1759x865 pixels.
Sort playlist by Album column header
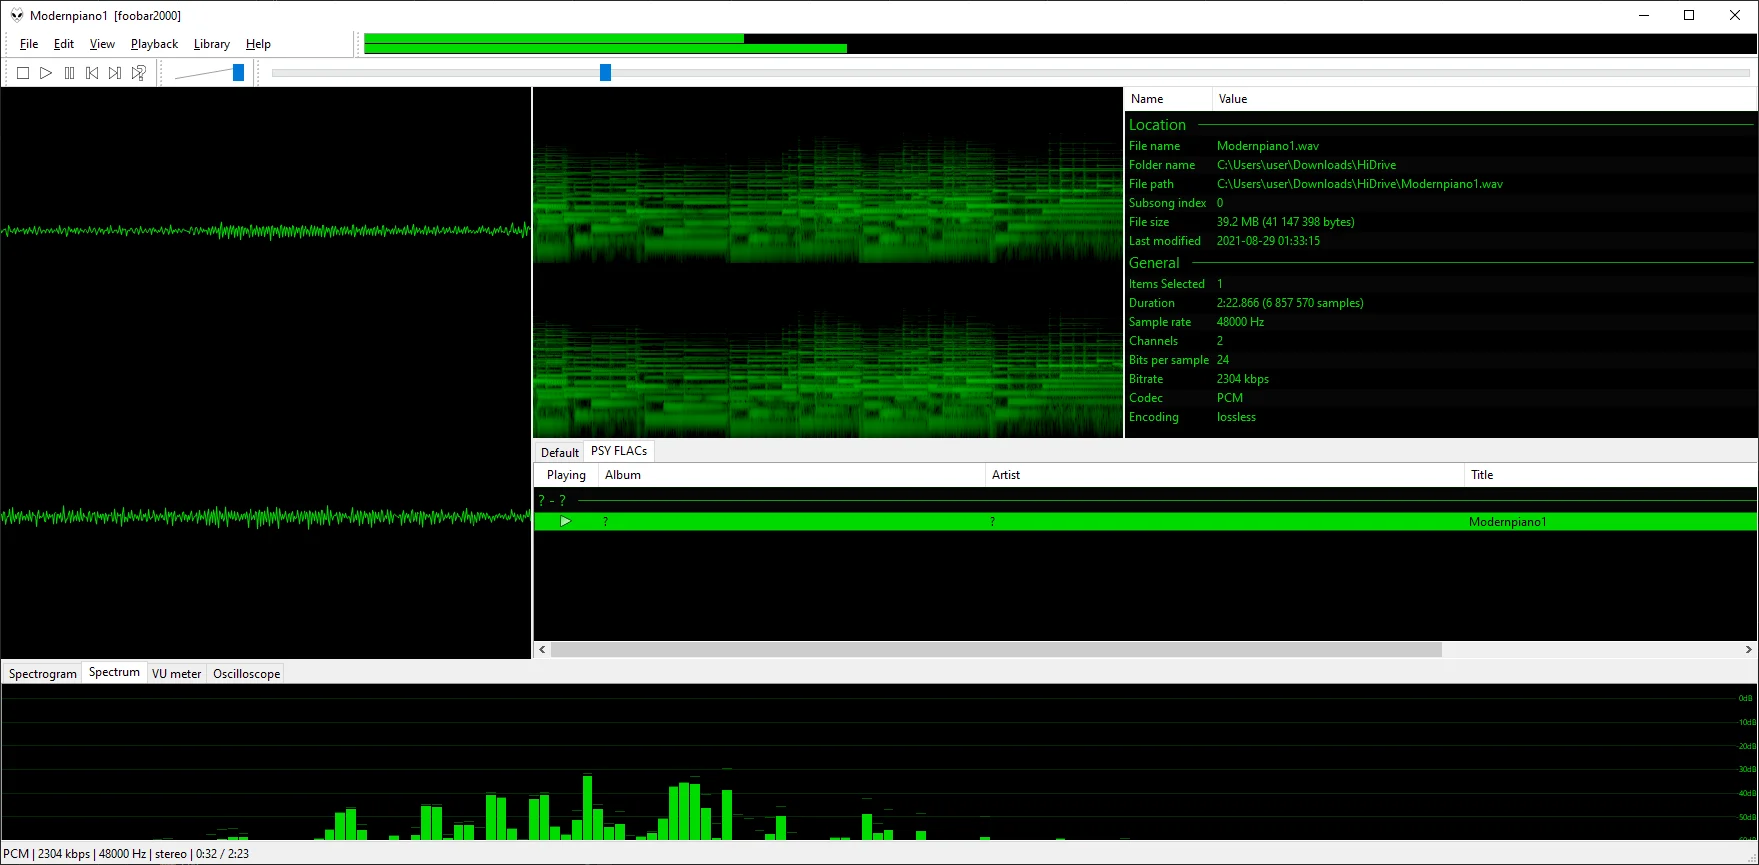click(791, 475)
